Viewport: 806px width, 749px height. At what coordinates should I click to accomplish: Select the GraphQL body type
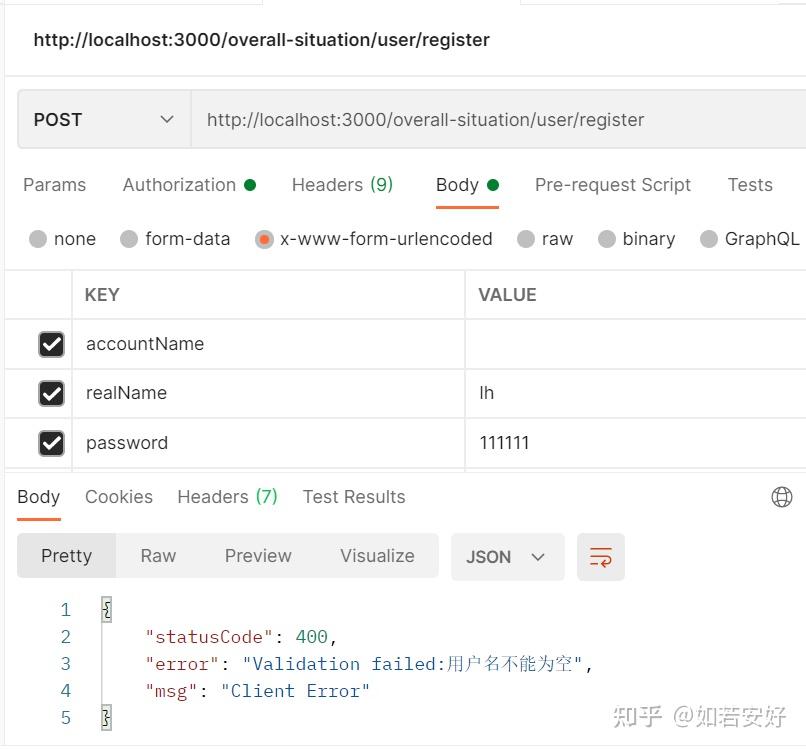749,239
